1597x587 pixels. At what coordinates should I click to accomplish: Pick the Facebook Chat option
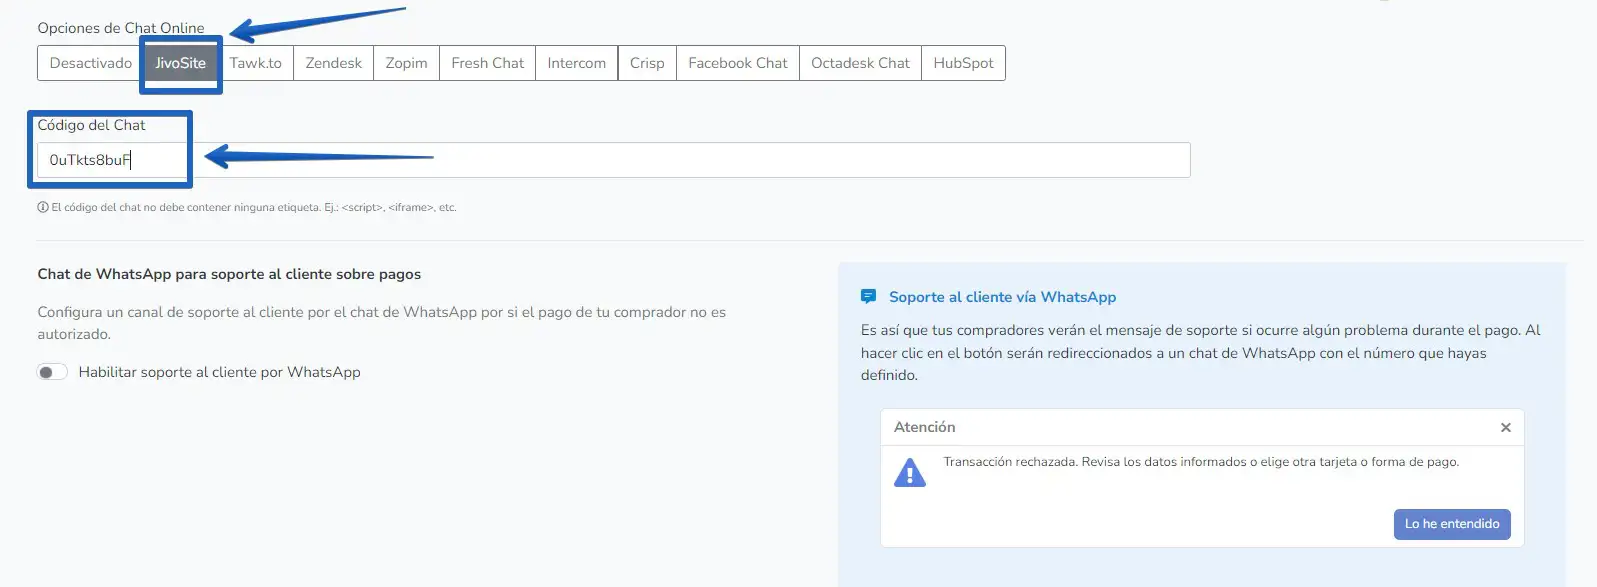click(737, 63)
